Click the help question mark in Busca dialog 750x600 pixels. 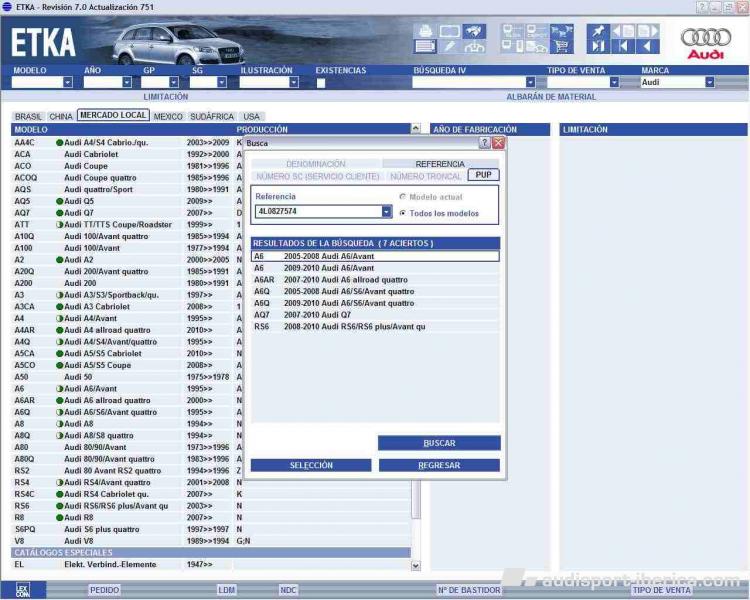(x=484, y=143)
